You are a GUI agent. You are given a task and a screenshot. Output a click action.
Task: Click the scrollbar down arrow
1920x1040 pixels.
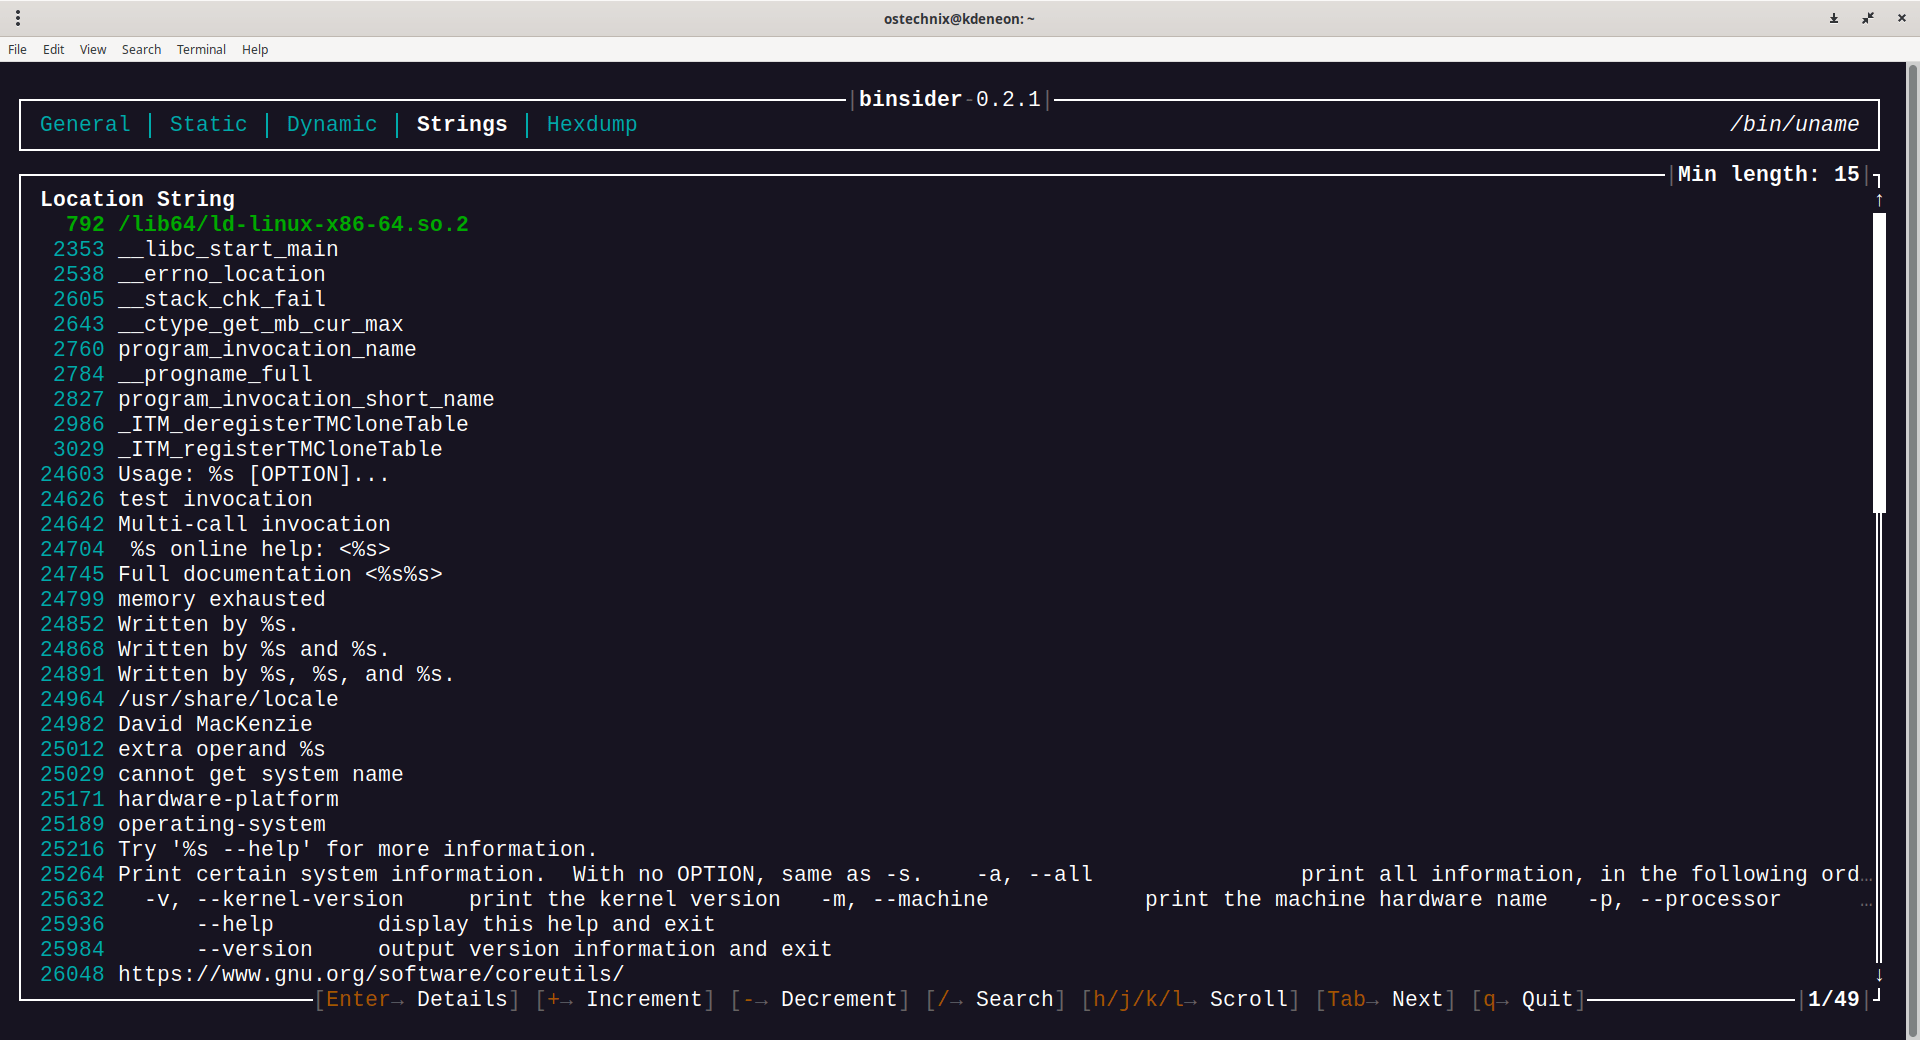[x=1880, y=974]
